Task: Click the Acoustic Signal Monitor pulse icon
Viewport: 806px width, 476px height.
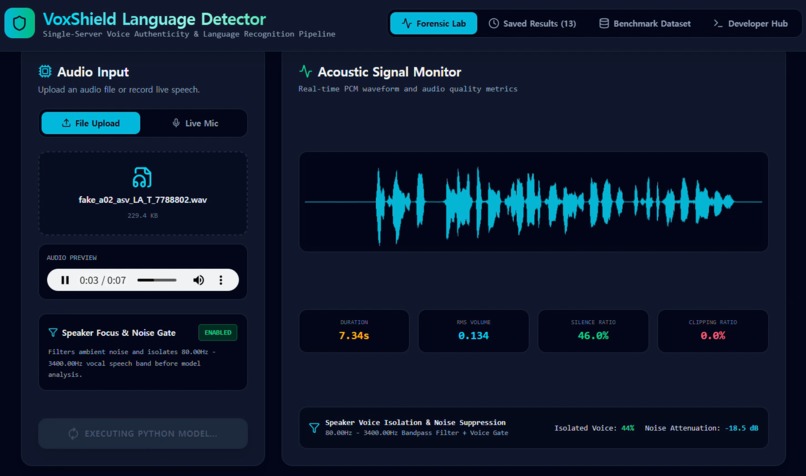Action: 305,71
